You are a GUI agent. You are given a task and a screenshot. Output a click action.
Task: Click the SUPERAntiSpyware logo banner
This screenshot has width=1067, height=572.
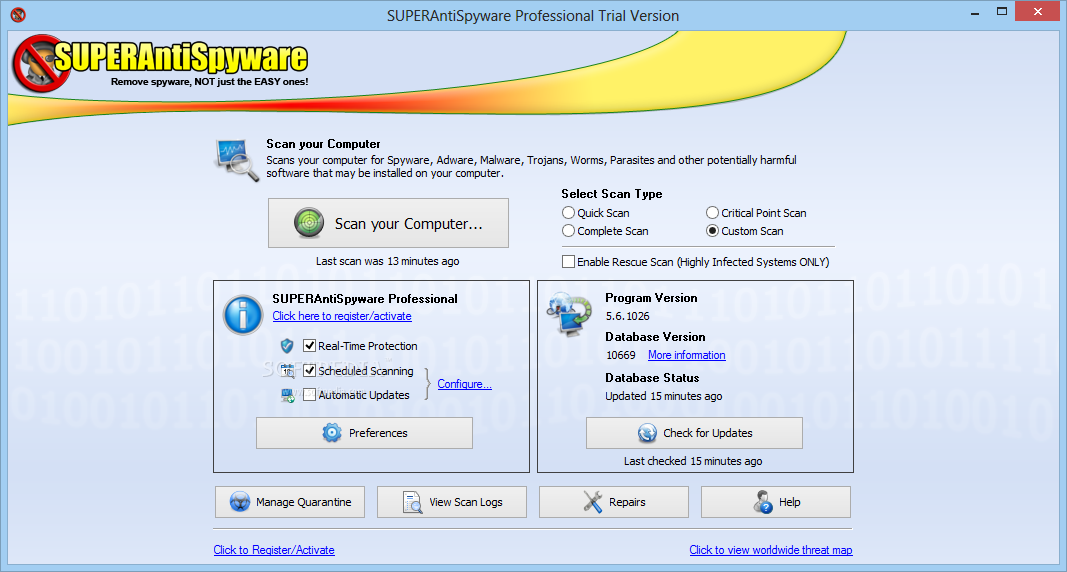[x=161, y=64]
